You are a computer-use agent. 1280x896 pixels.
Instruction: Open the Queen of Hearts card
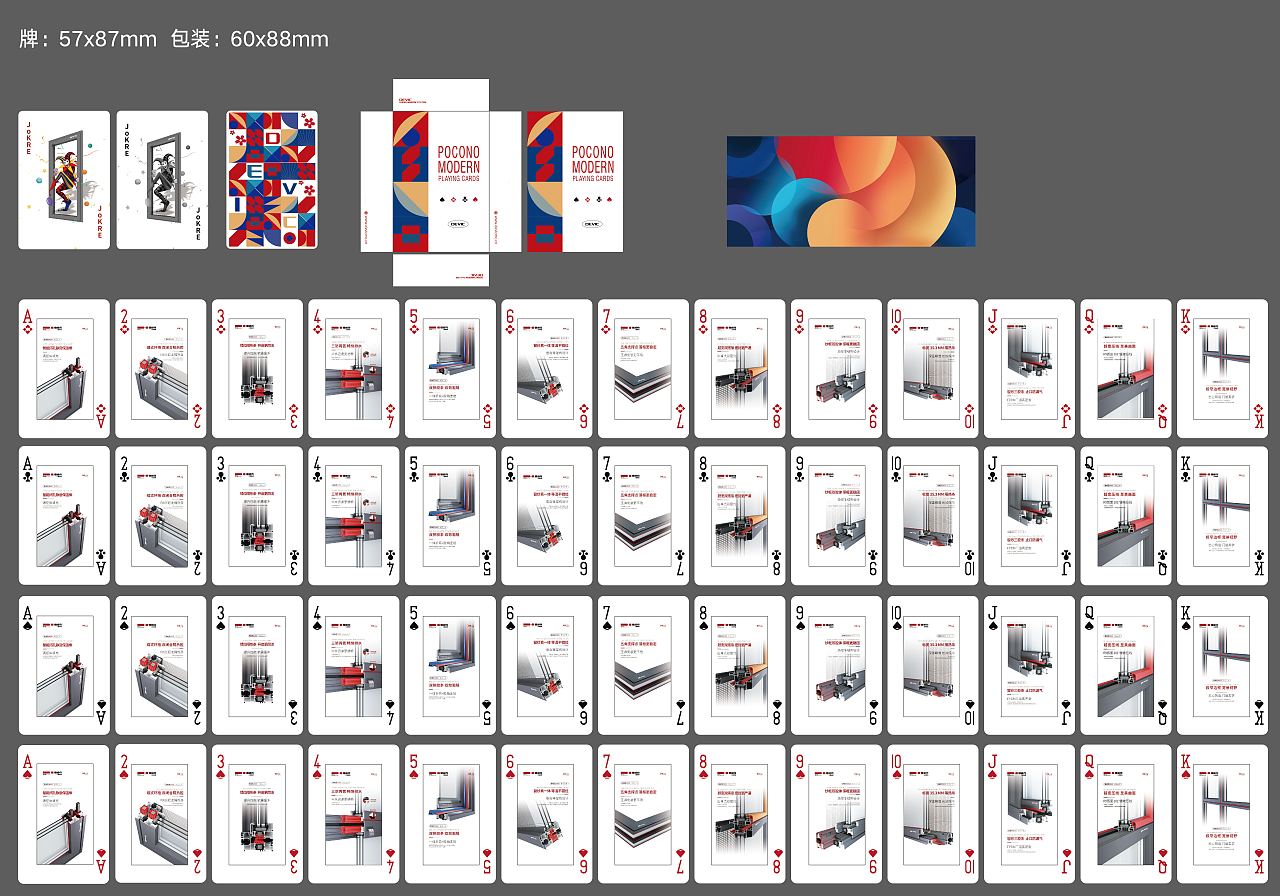point(1126,813)
